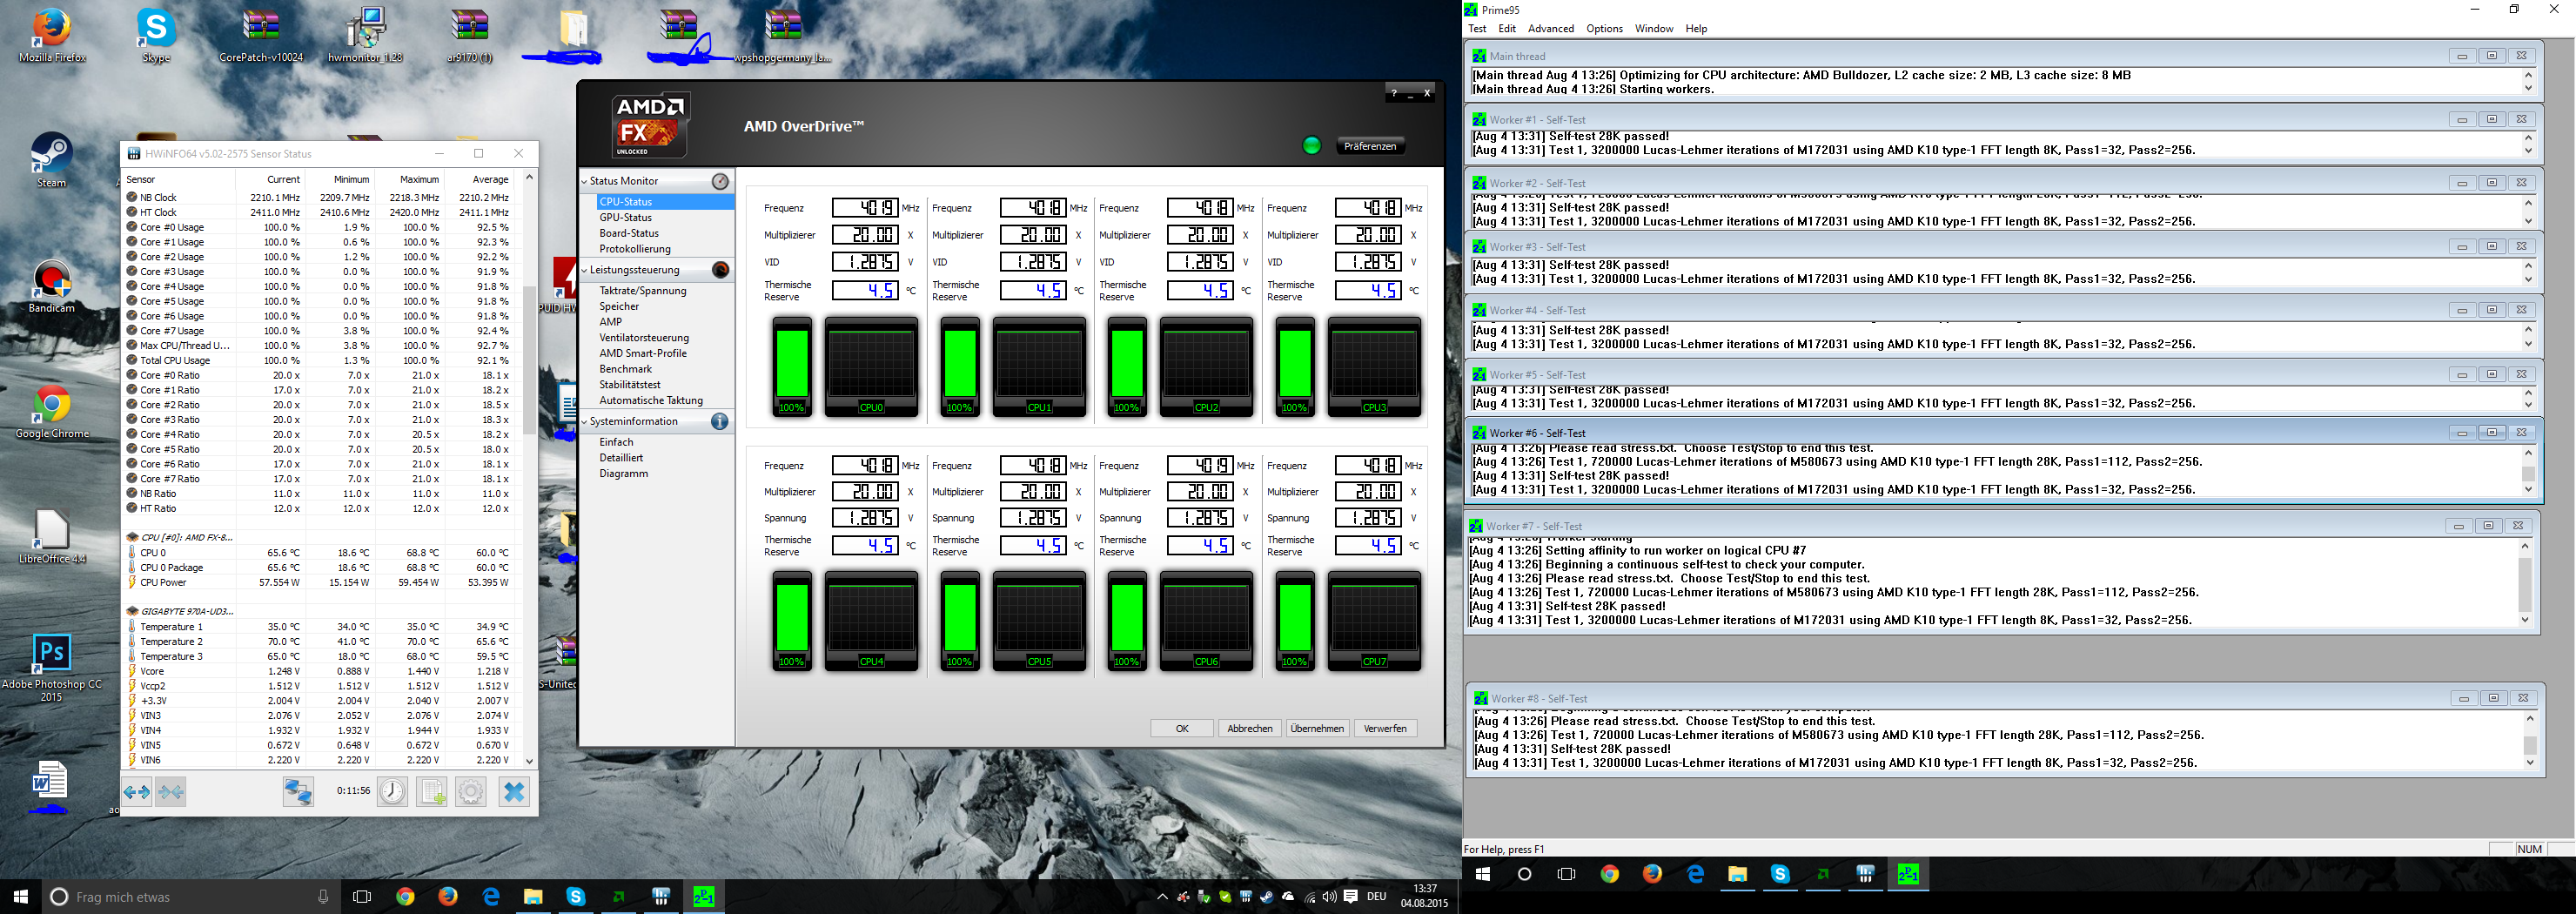Click the Status Monitor gauge icon in AMD OverDrive
The height and width of the screenshot is (914, 2576).
pos(720,181)
